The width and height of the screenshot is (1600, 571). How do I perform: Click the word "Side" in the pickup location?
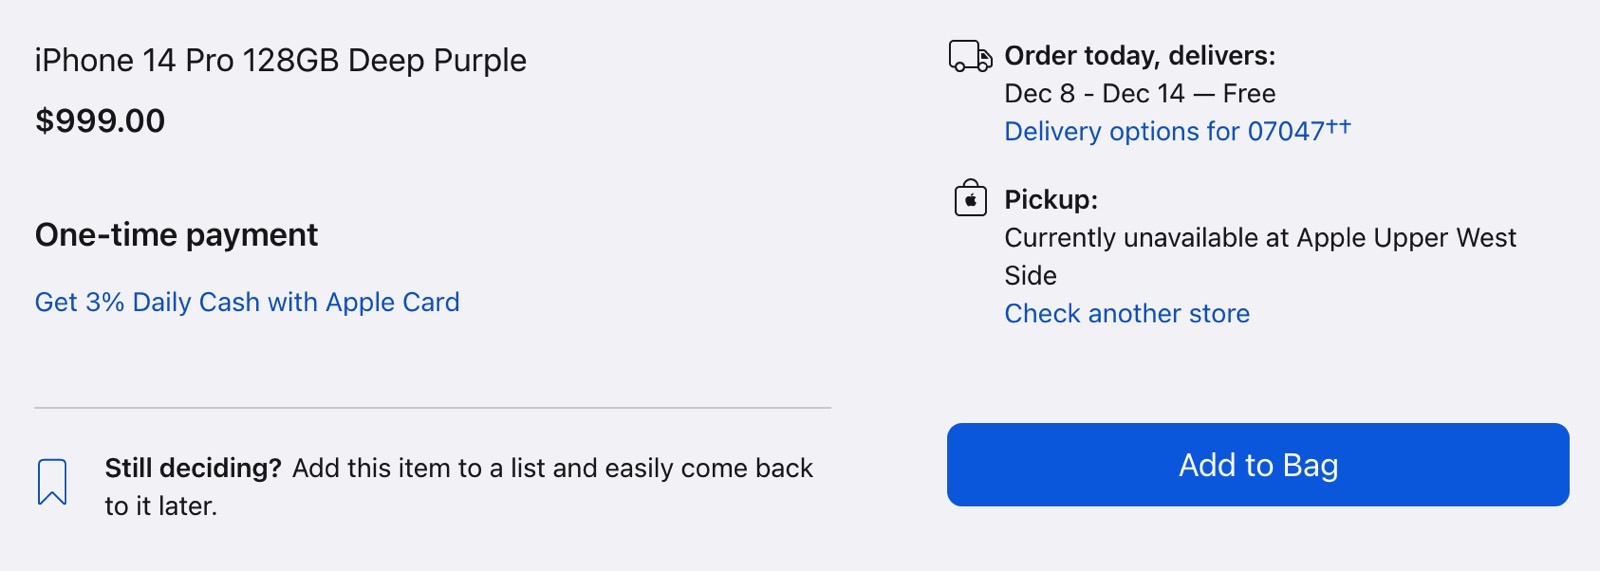pyautogui.click(x=1030, y=276)
